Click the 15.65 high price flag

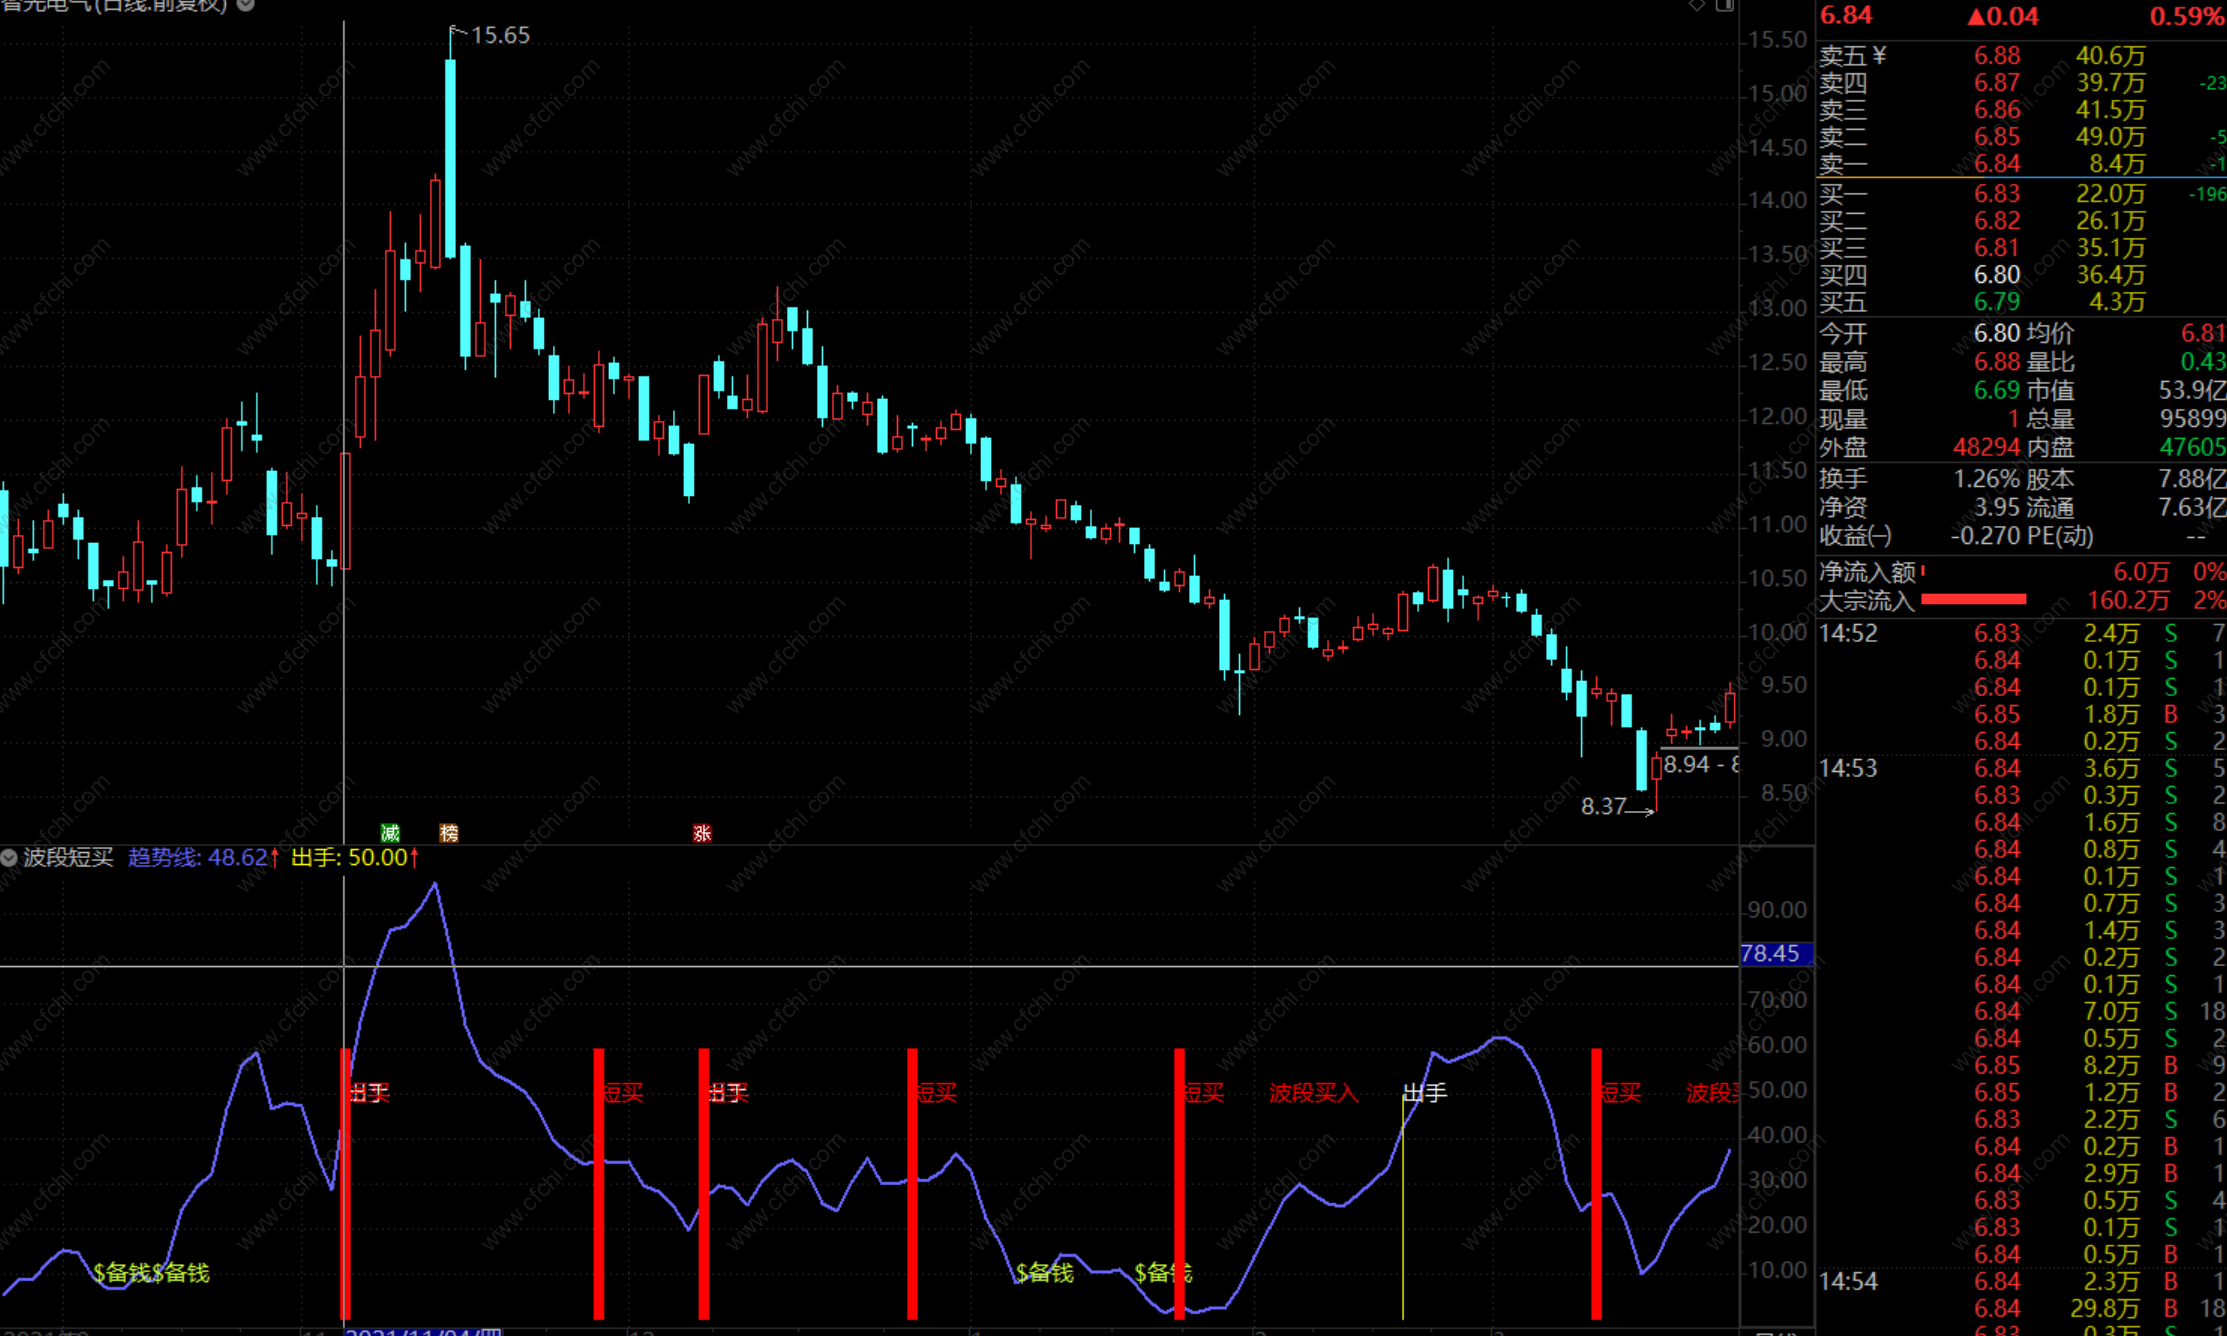tap(499, 35)
